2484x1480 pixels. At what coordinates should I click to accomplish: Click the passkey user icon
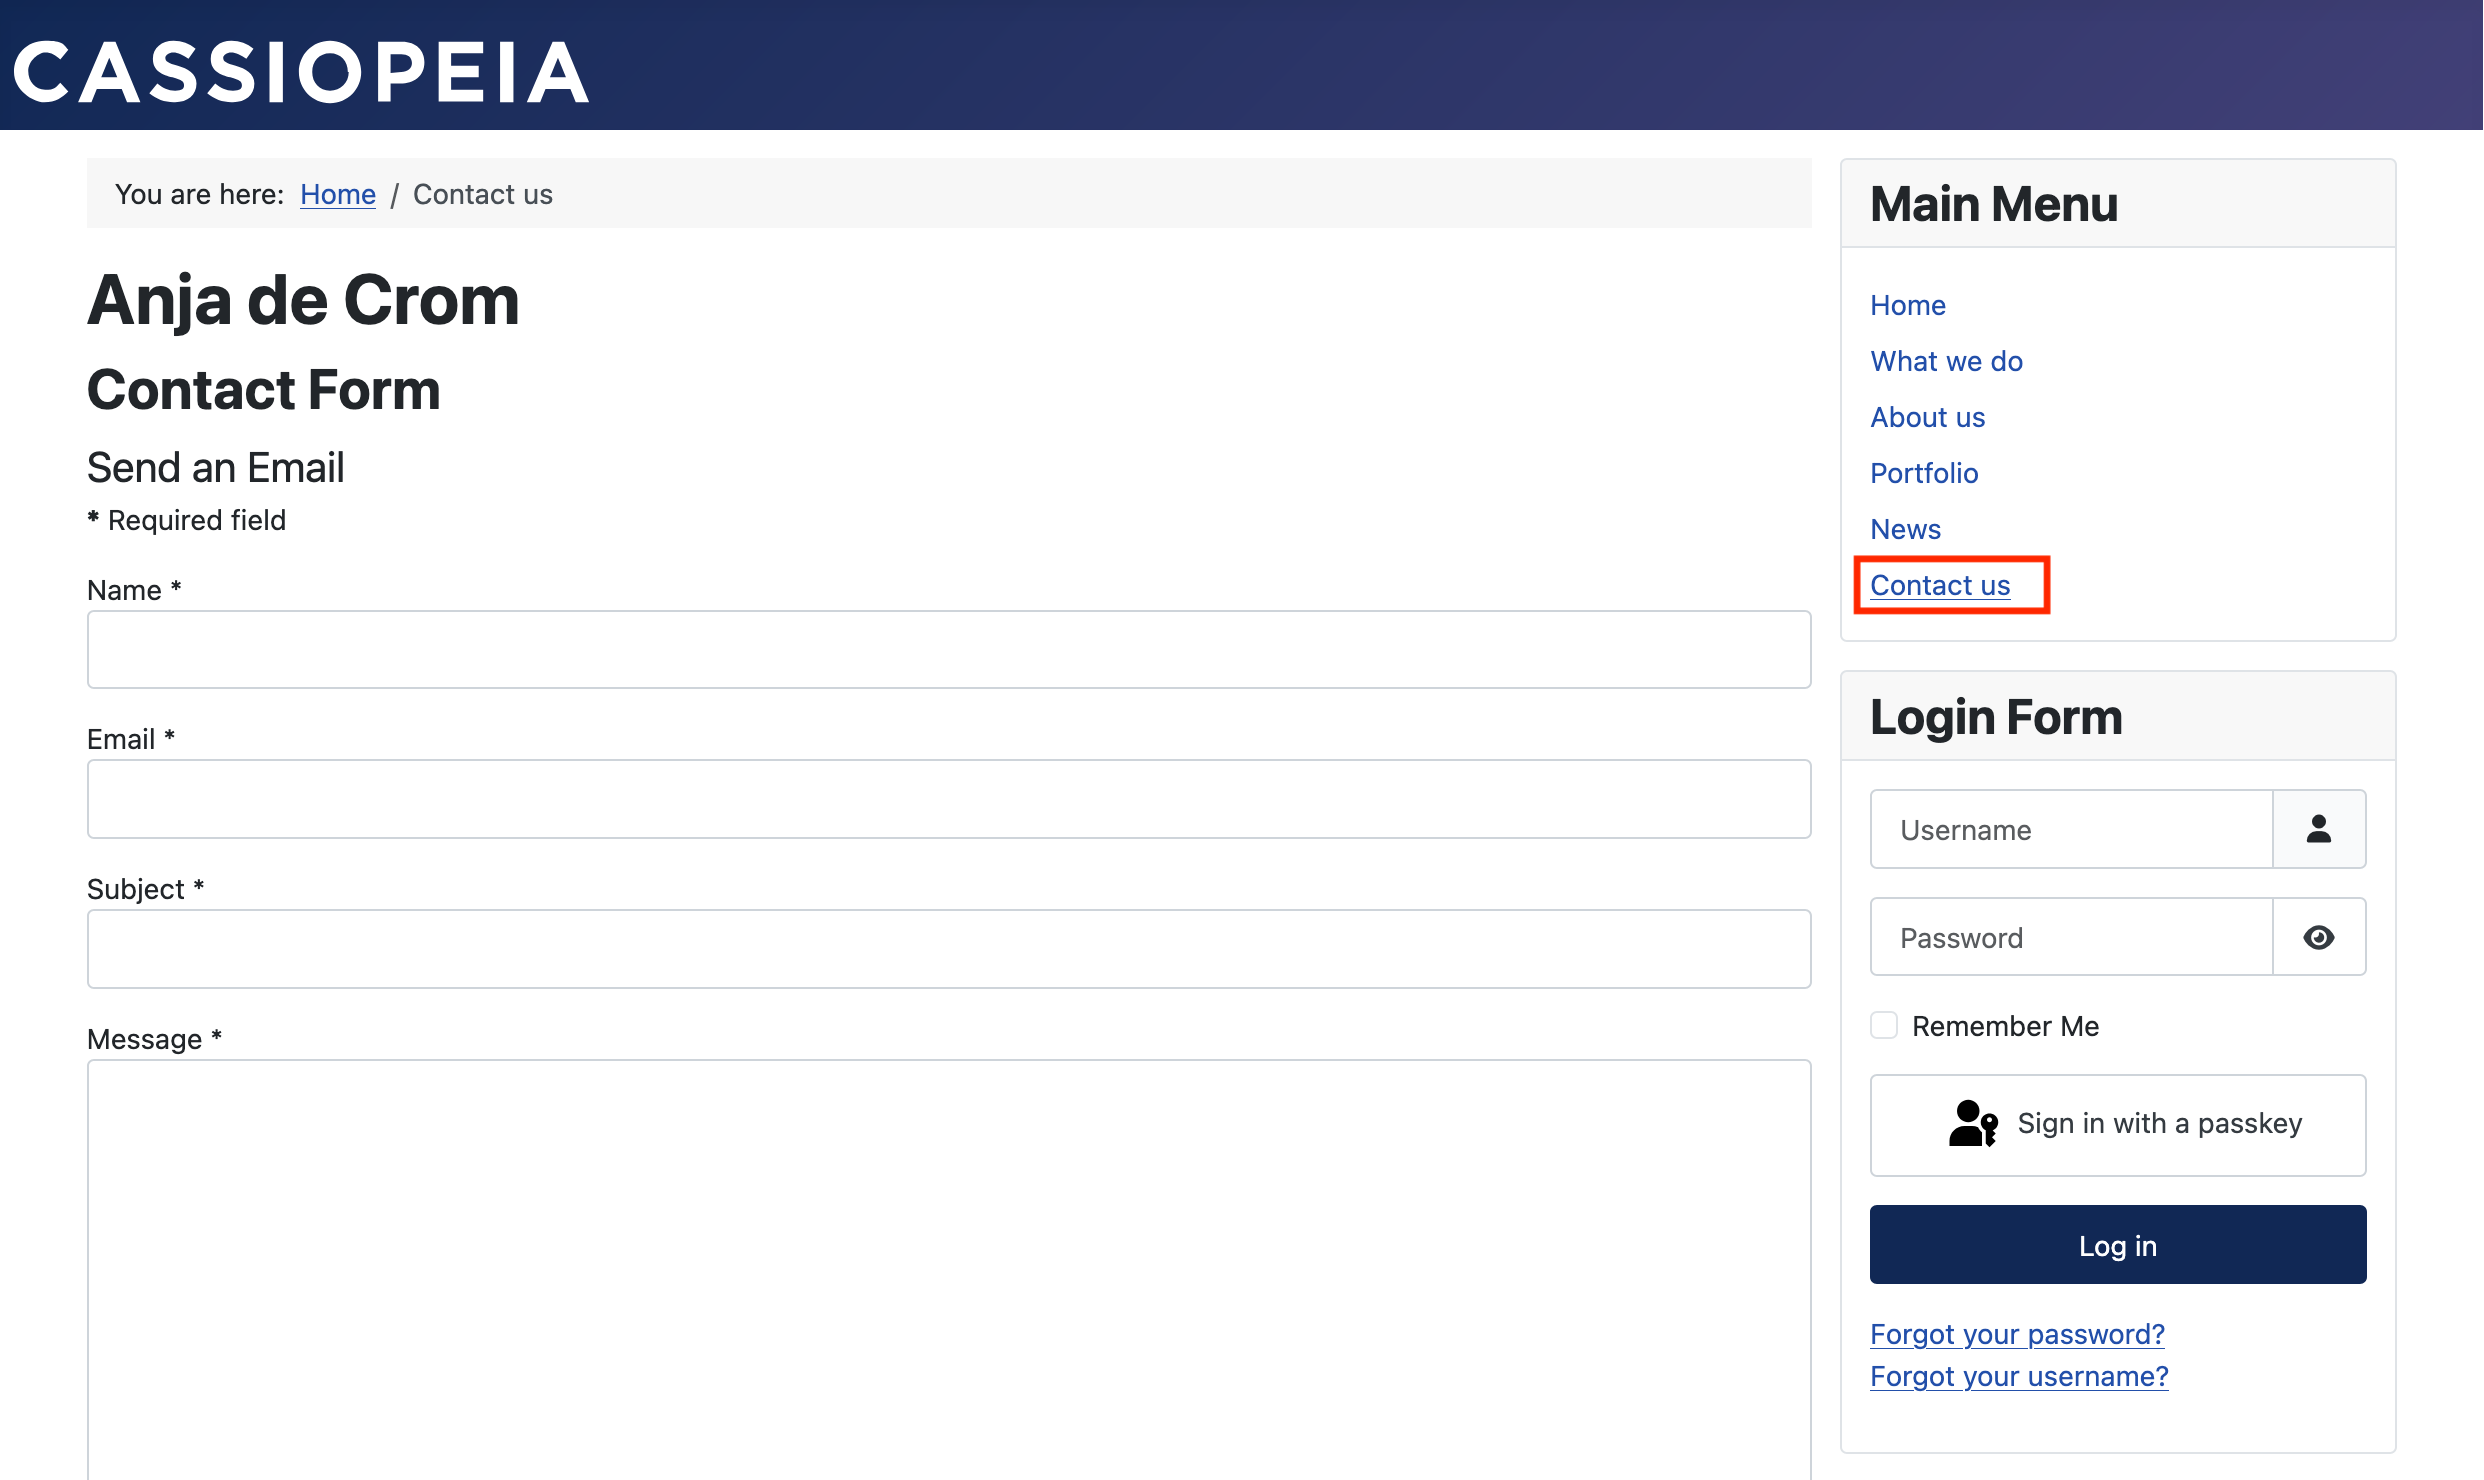[1972, 1123]
